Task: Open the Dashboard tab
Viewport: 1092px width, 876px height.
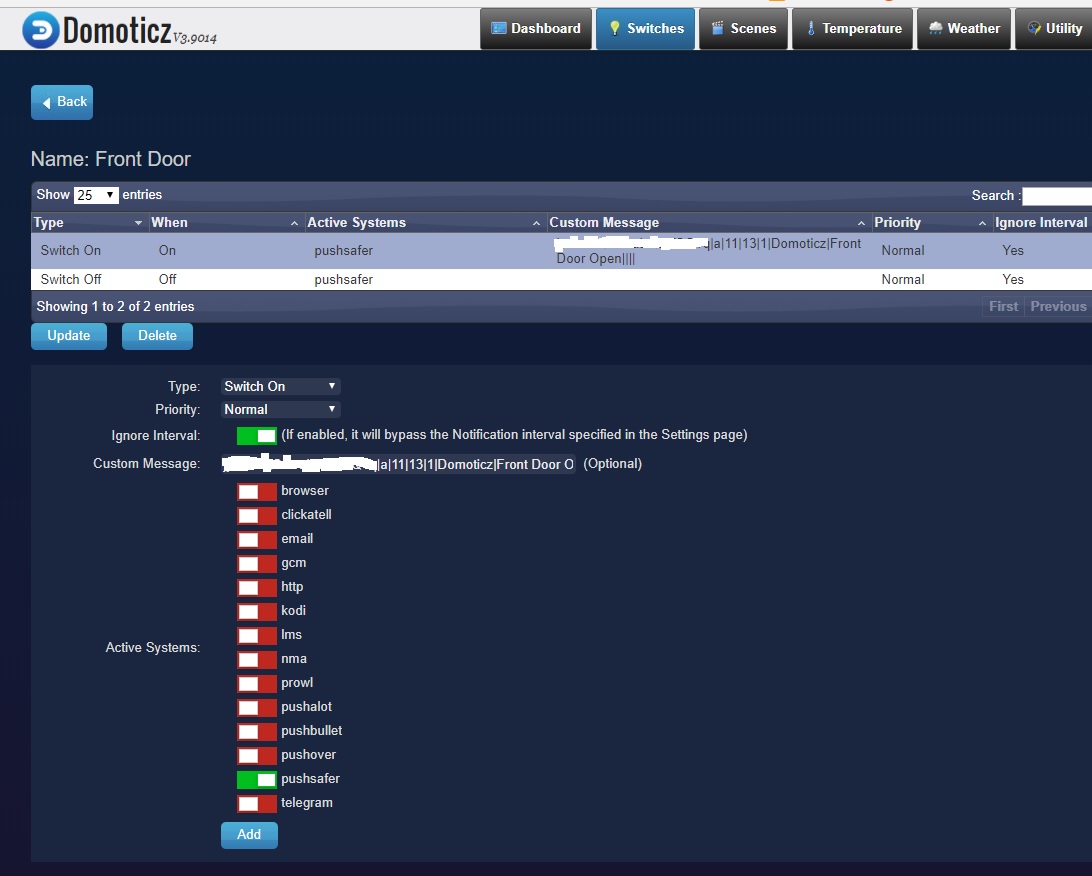Action: (x=536, y=29)
